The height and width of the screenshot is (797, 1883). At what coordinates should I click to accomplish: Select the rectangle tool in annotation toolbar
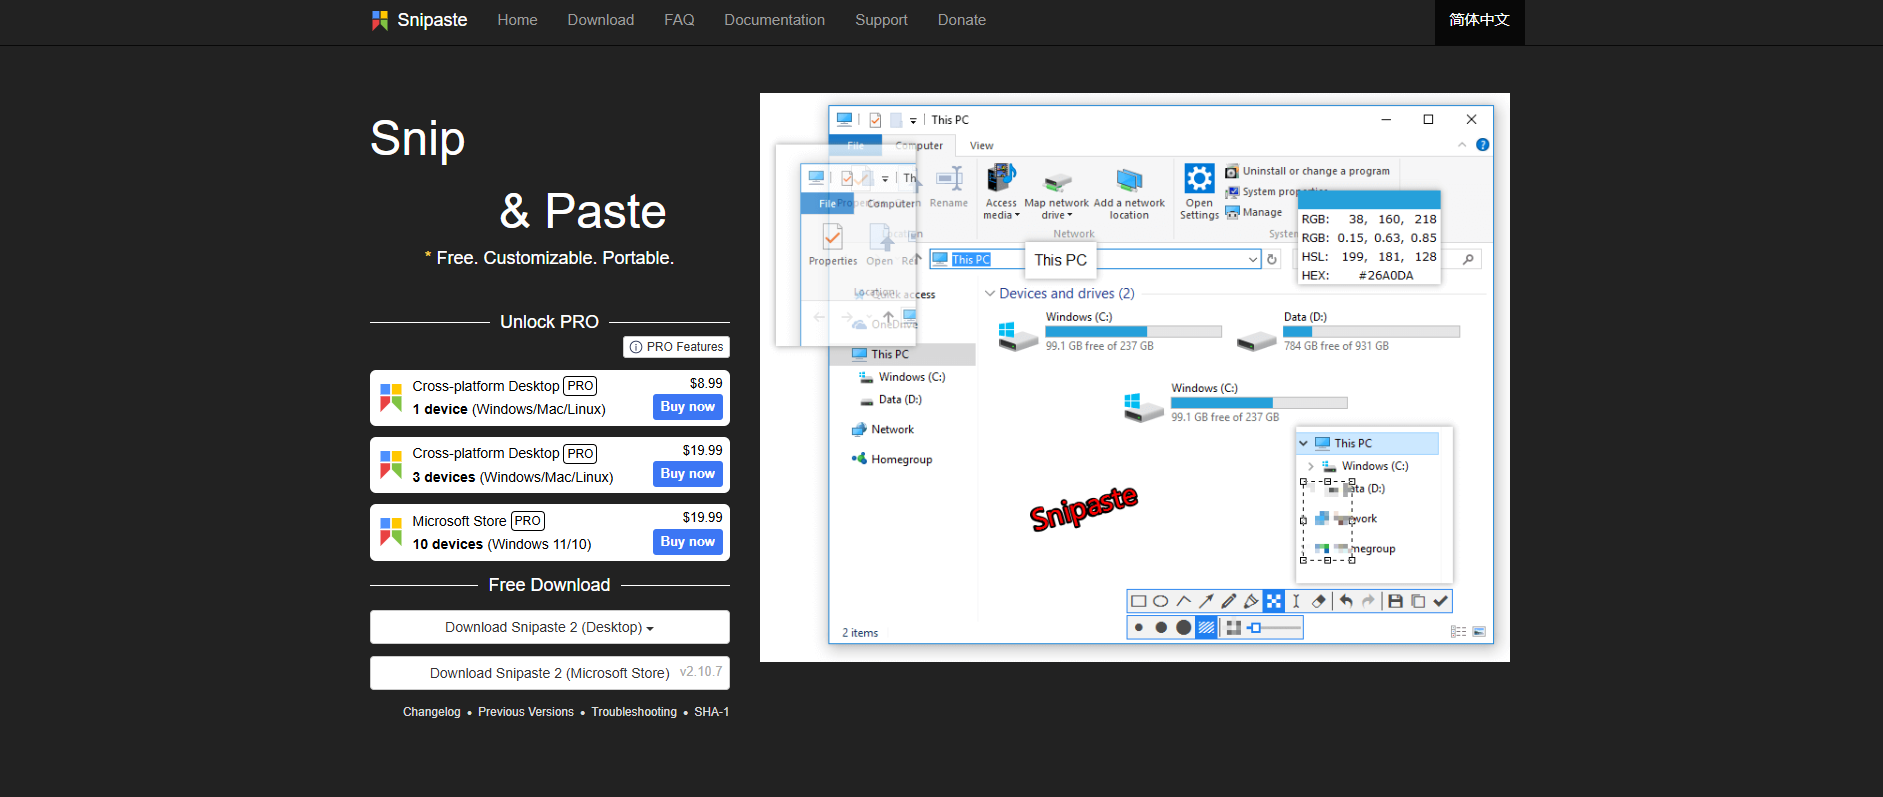point(1138,601)
